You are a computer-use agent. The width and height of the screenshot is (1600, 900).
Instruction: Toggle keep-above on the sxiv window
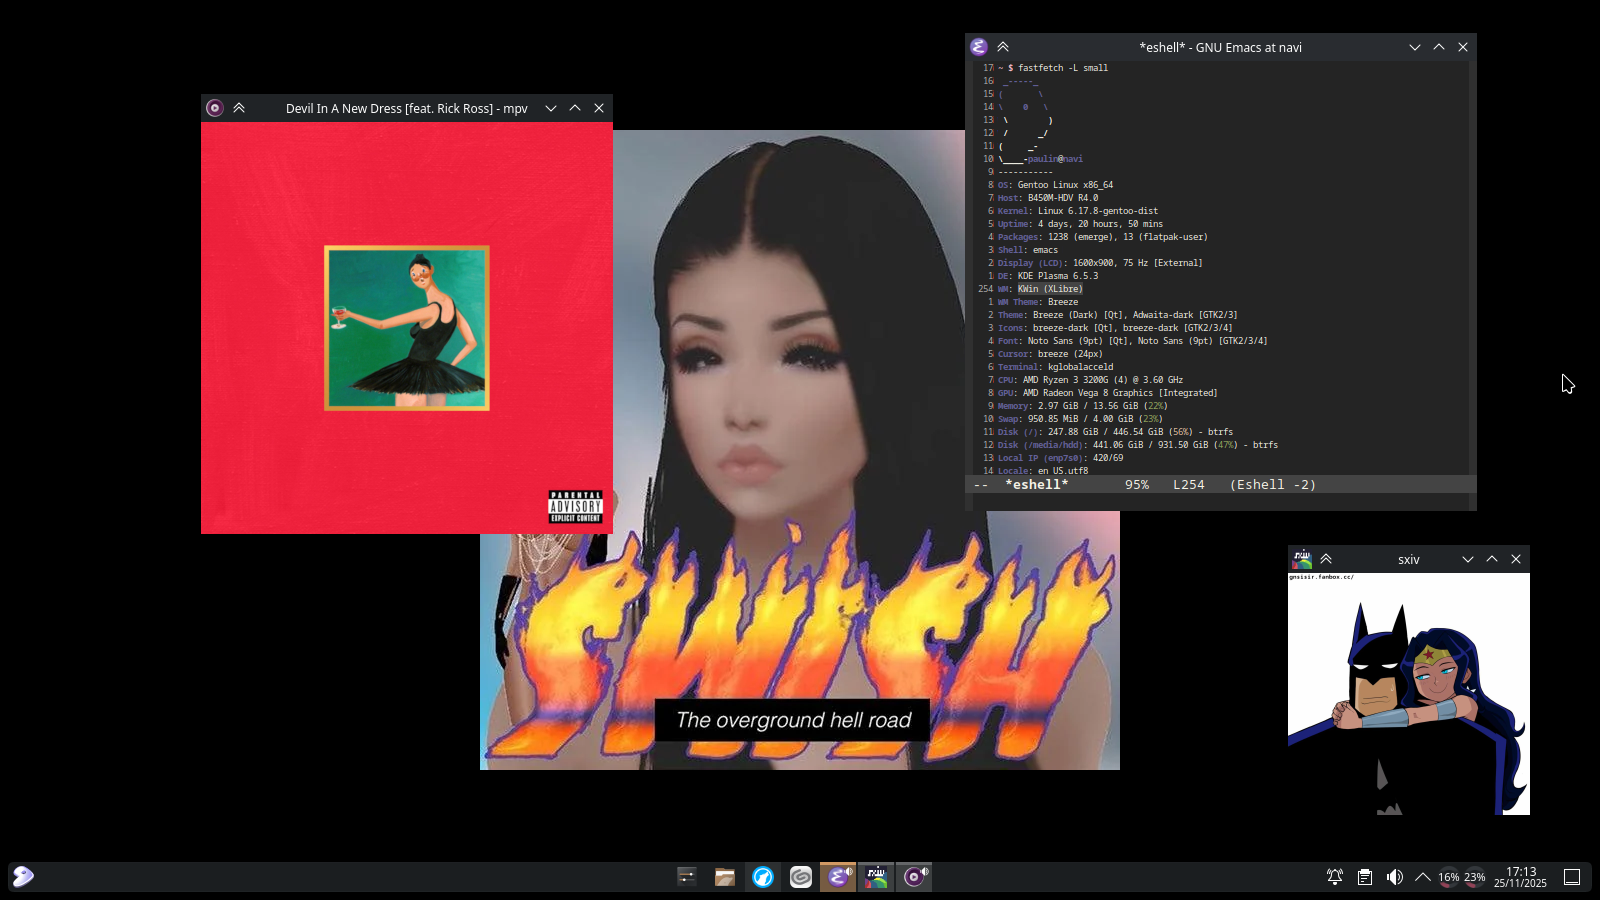[1326, 559]
